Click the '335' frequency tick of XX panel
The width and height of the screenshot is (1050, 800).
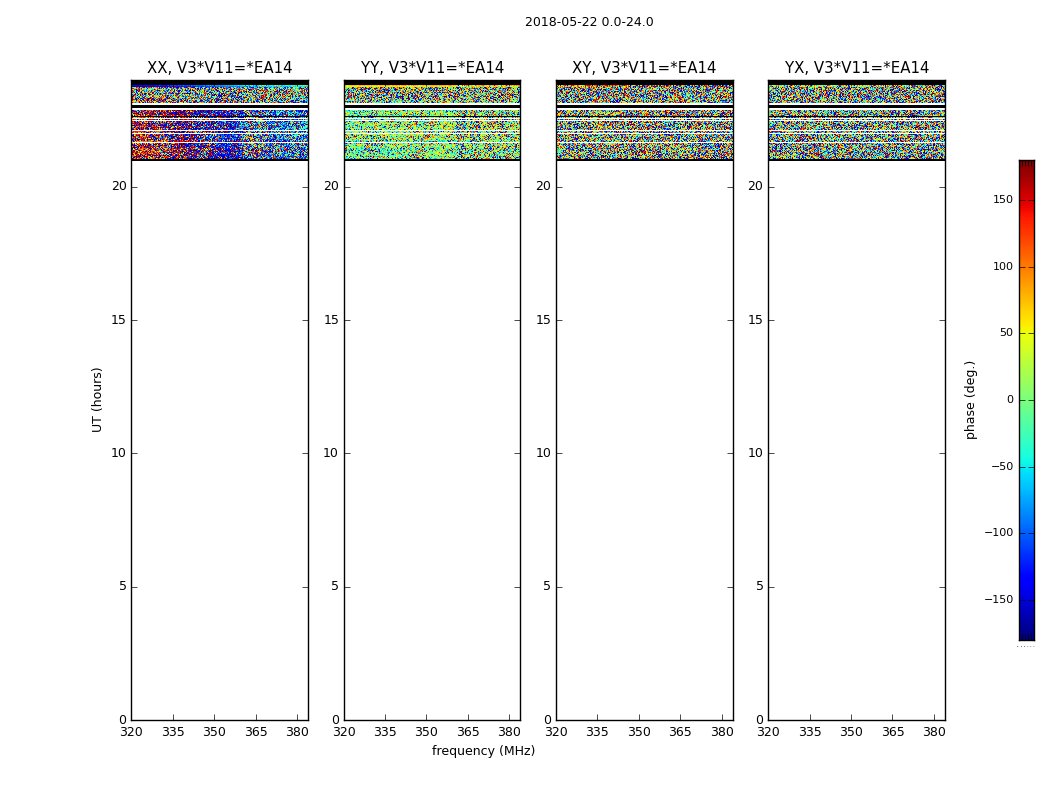click(x=173, y=732)
